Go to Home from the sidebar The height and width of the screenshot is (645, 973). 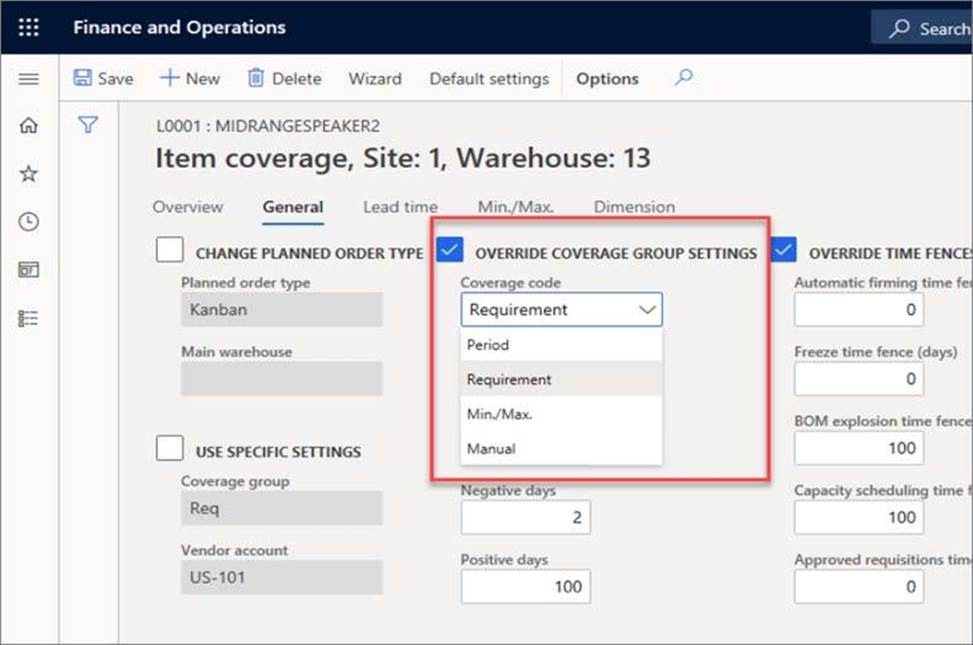[x=29, y=126]
